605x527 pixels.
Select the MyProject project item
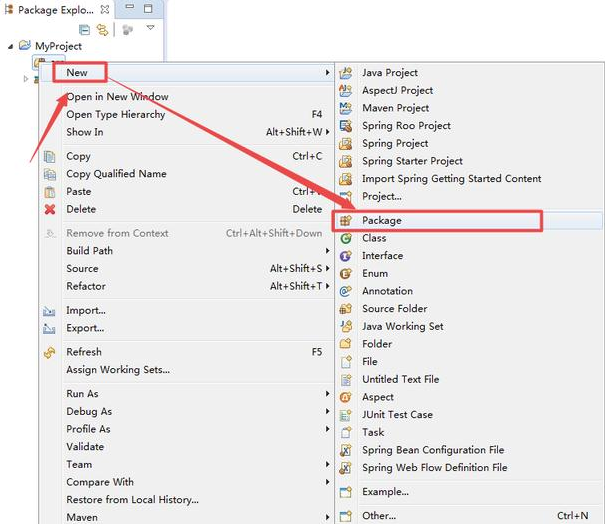pos(58,46)
